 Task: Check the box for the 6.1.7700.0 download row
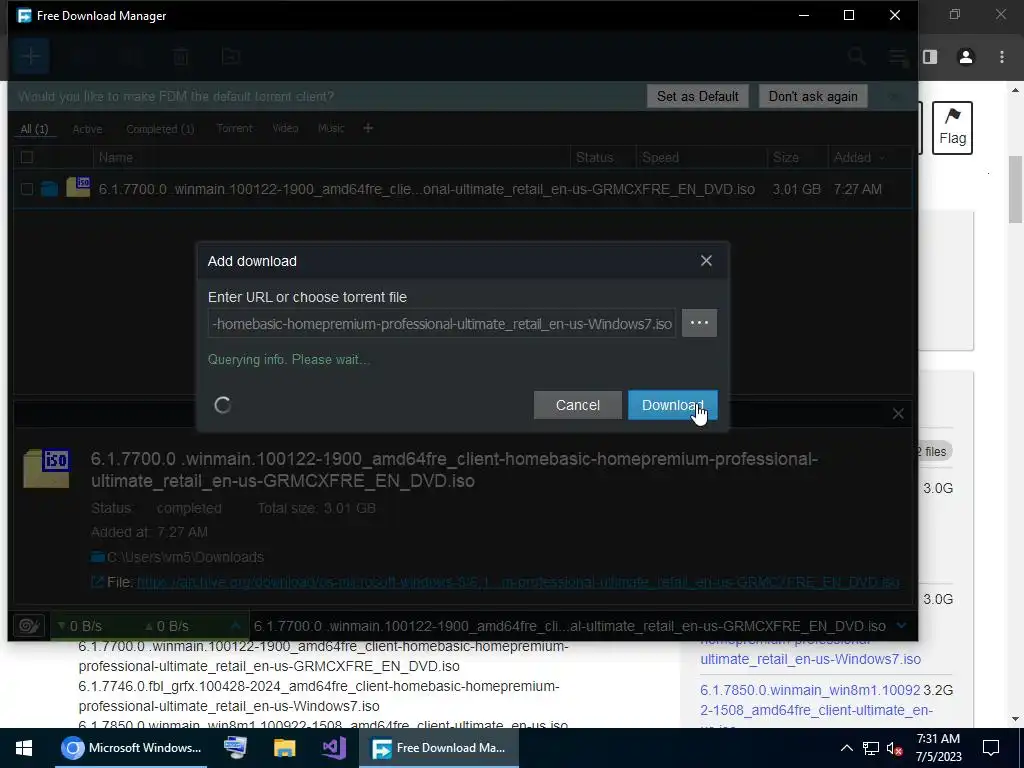pyautogui.click(x=27, y=189)
